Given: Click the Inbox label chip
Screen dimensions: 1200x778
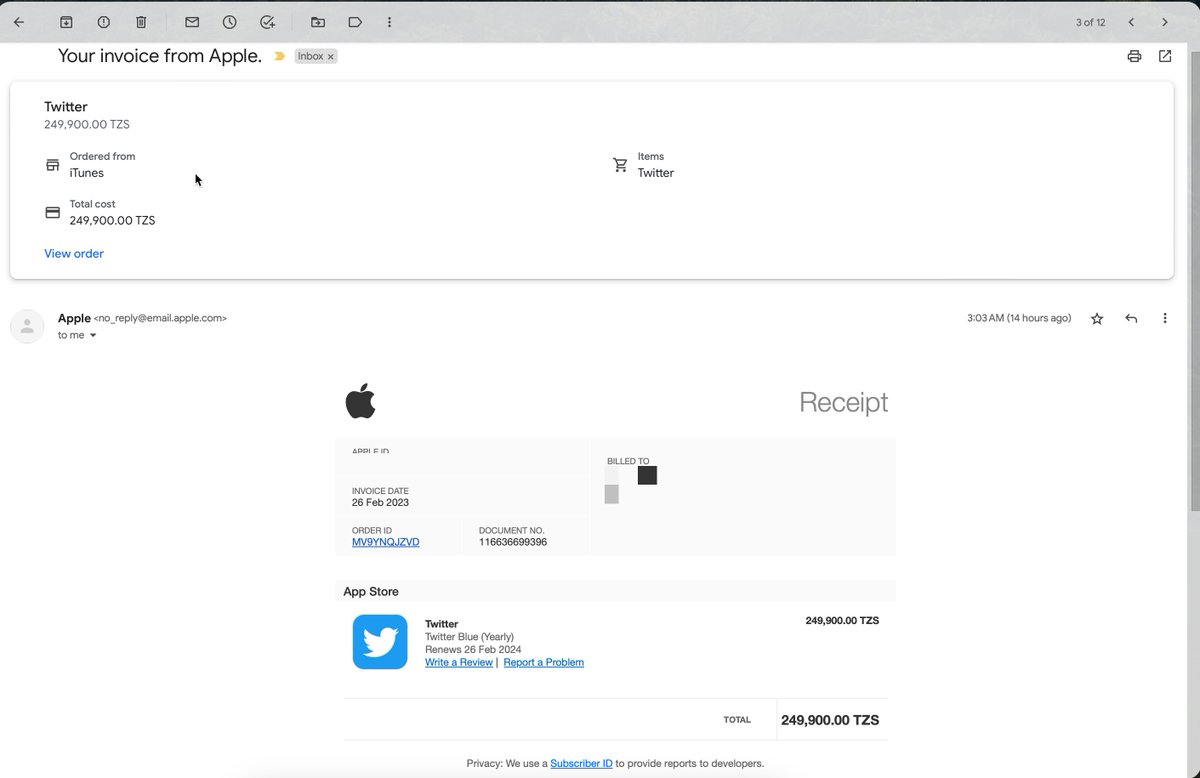Looking at the screenshot, I should click(x=310, y=57).
